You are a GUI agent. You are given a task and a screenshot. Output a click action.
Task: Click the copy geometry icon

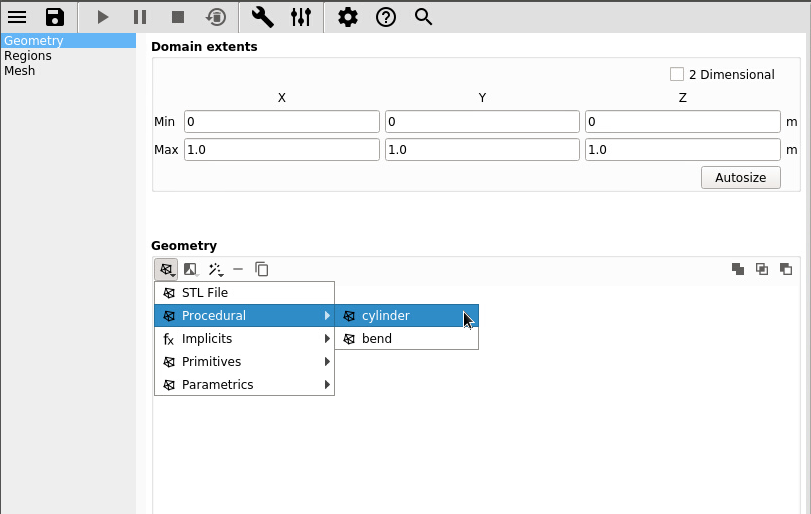tap(262, 269)
